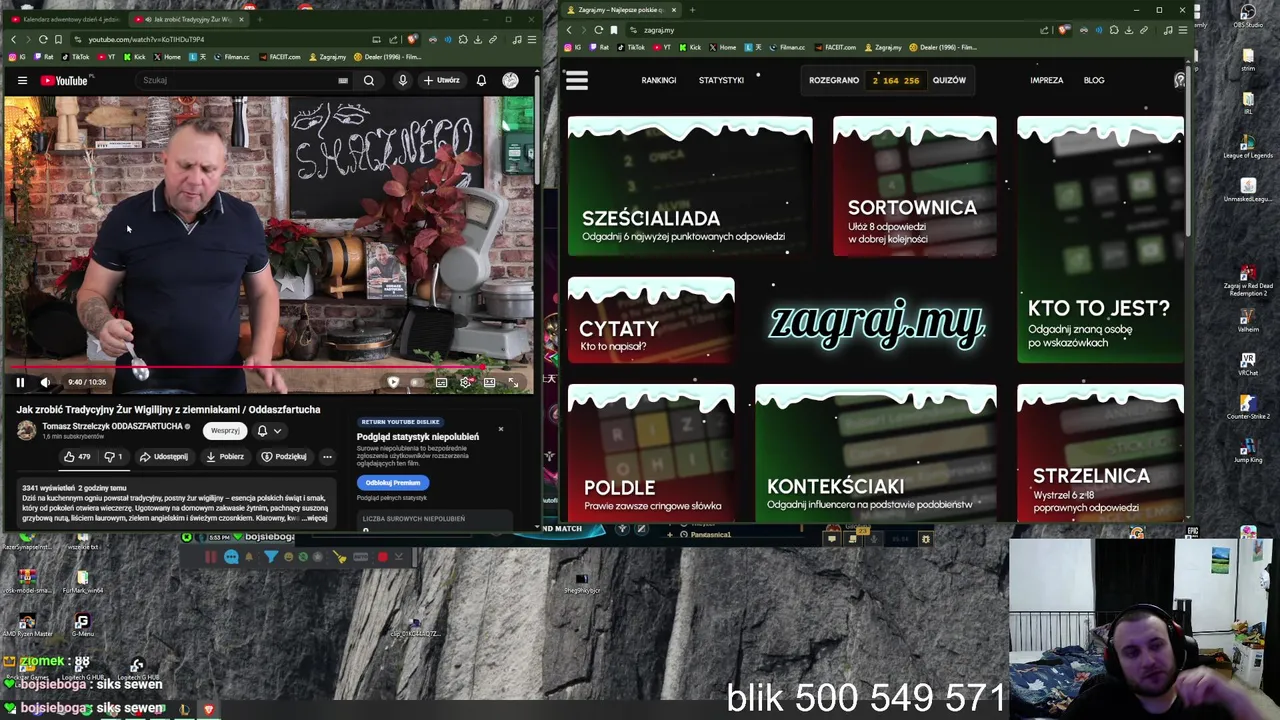Open IMPREZA on Zagraj.my
The width and height of the screenshot is (1280, 720).
[1047, 80]
